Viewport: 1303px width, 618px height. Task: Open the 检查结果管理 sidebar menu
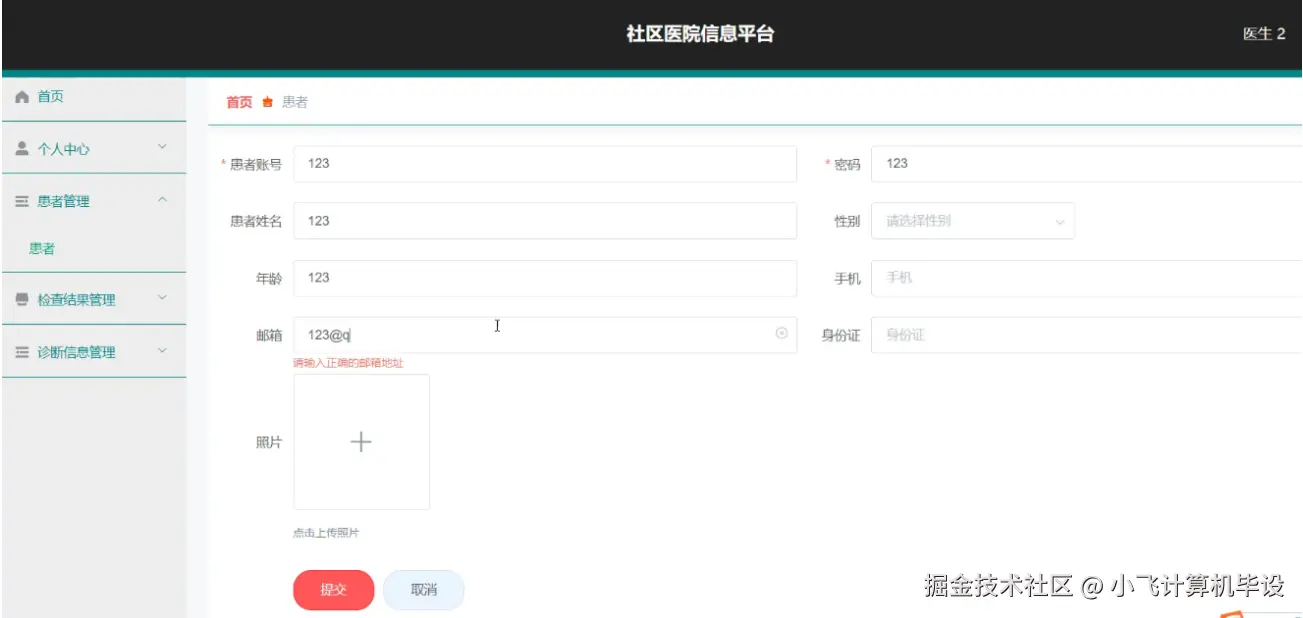[94, 299]
